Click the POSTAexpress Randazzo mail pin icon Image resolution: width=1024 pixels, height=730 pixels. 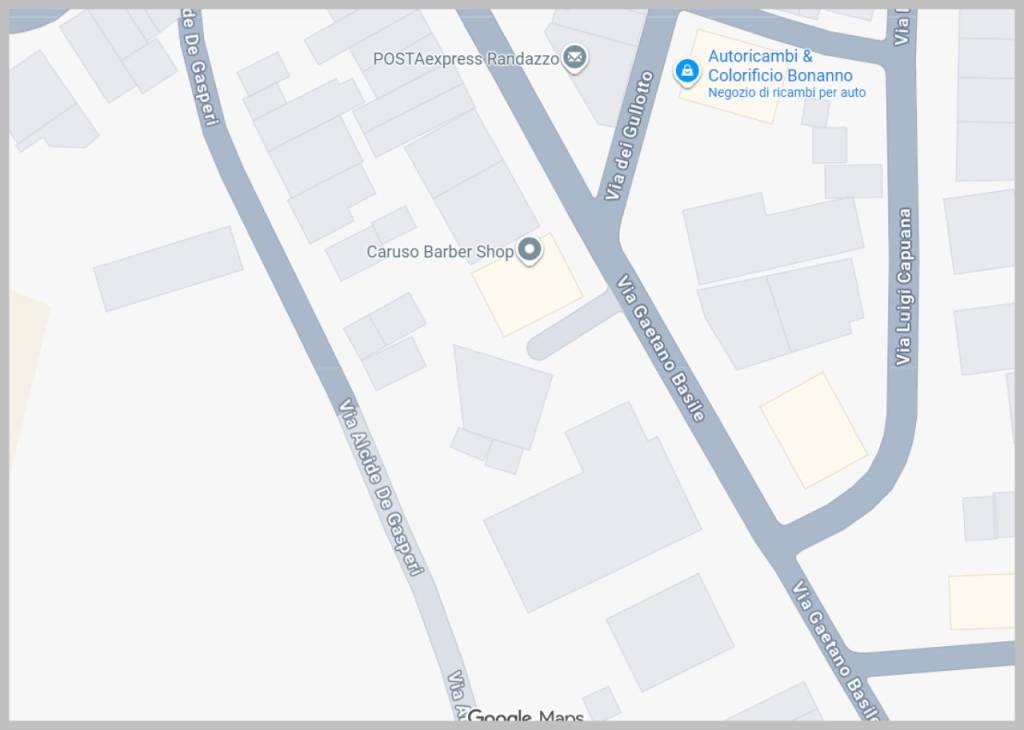(x=575, y=58)
